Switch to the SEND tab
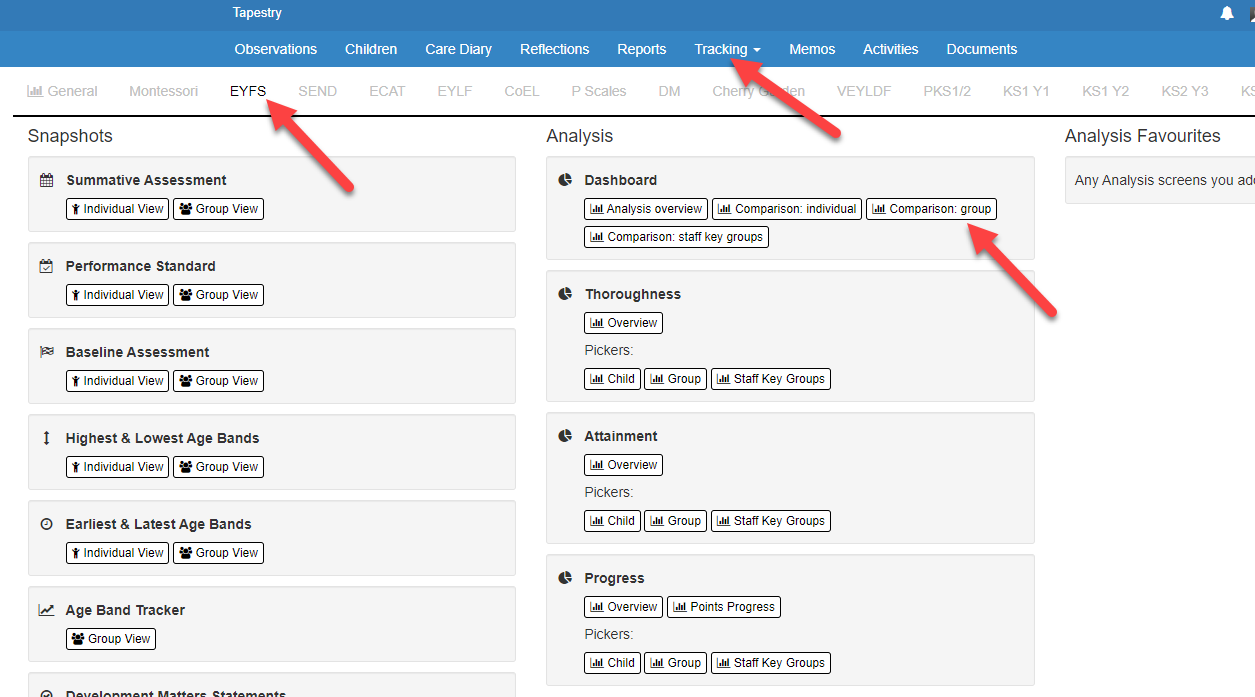This screenshot has width=1255, height=697. click(x=318, y=91)
